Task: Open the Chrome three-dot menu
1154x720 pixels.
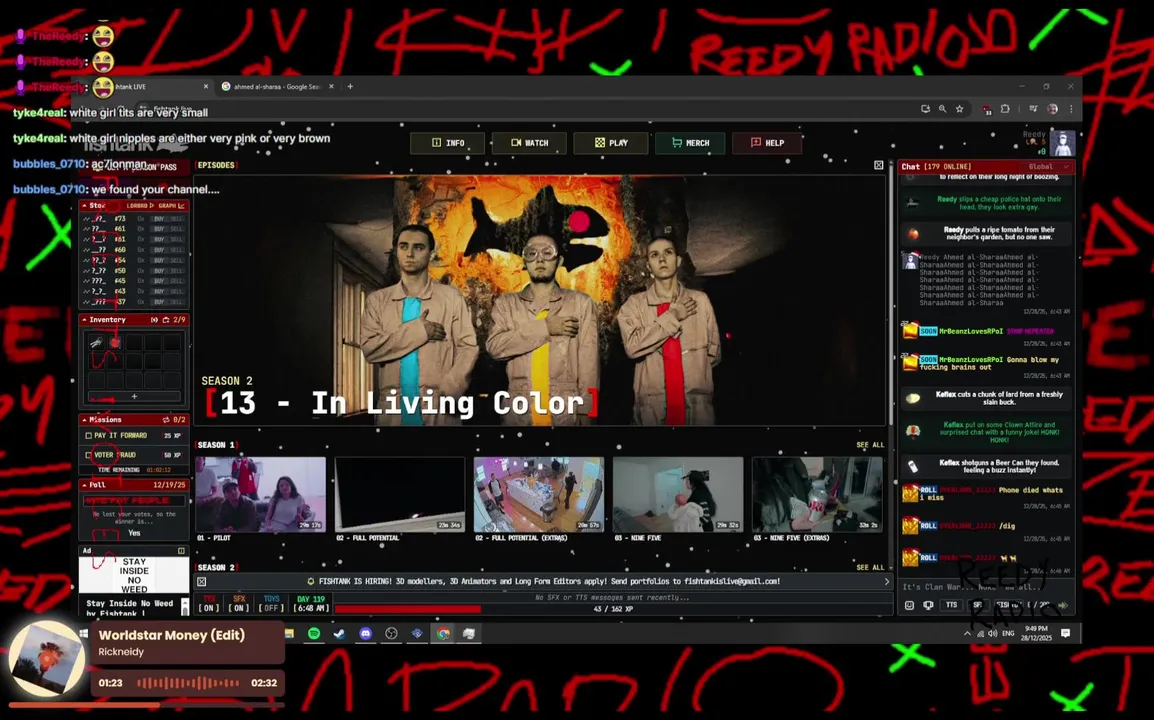Action: (x=1071, y=109)
